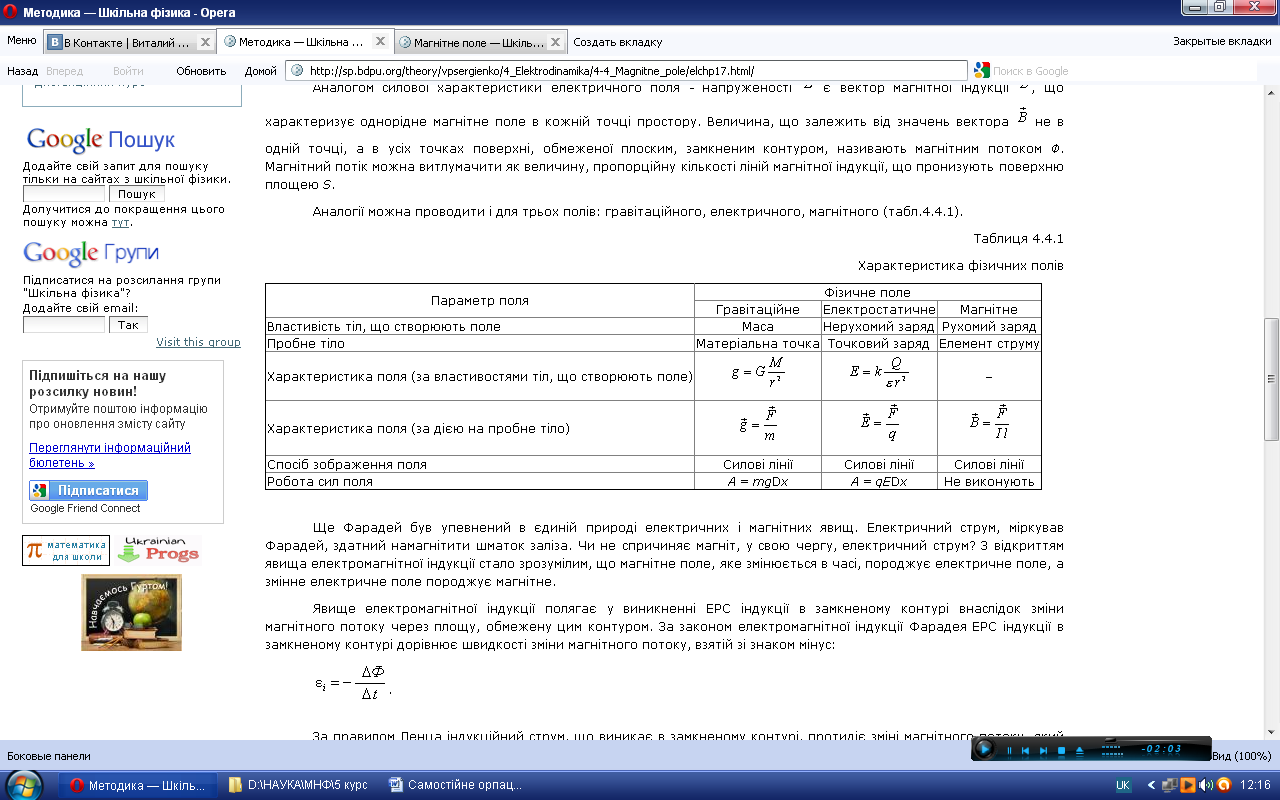Click the vertical scrollbar thumb
Viewport: 1280px width, 800px height.
(x=1272, y=379)
